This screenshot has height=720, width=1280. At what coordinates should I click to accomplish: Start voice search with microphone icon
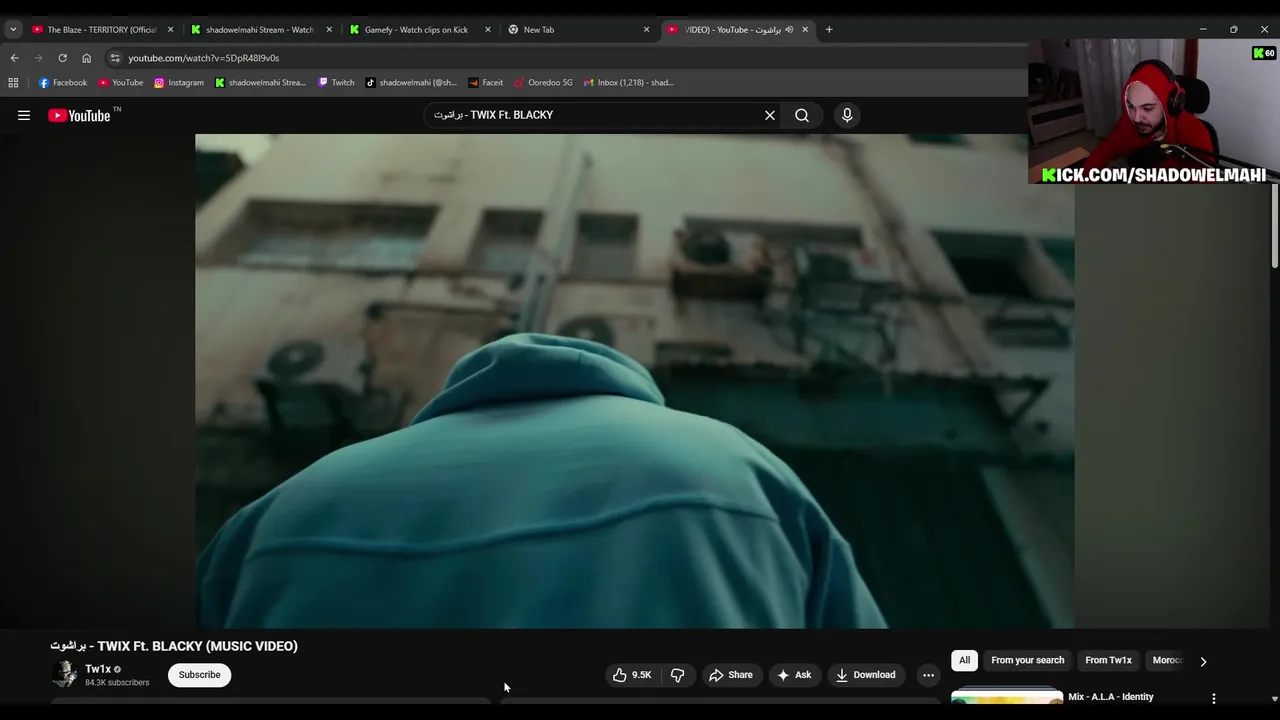[x=847, y=115]
